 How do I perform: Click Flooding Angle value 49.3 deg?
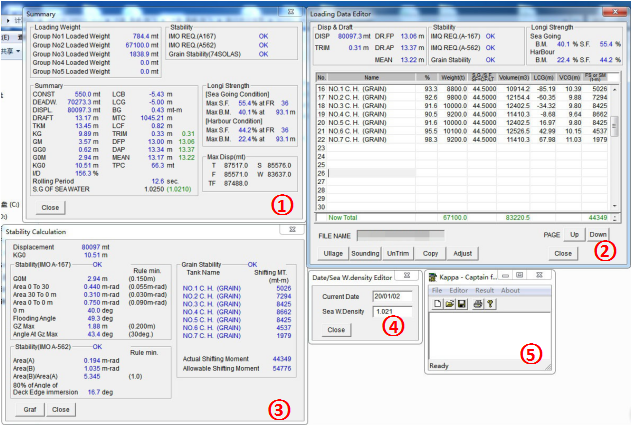(100, 318)
